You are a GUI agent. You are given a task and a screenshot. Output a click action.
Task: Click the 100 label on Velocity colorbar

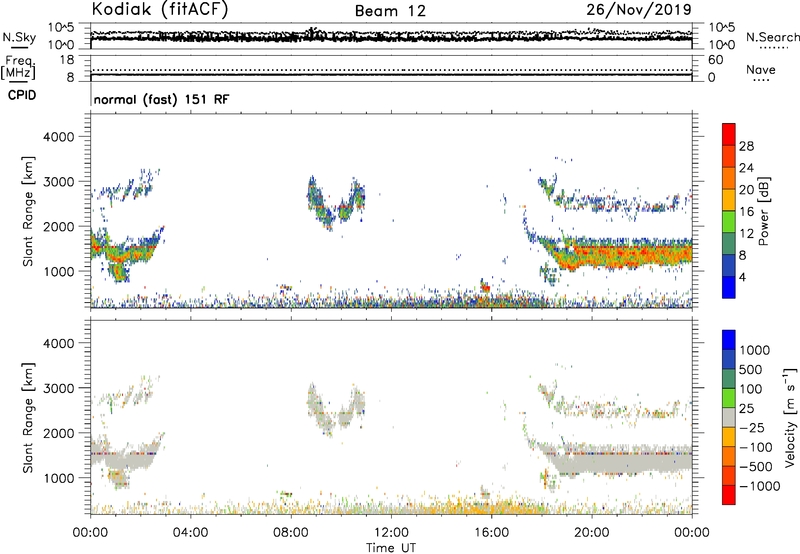click(751, 389)
